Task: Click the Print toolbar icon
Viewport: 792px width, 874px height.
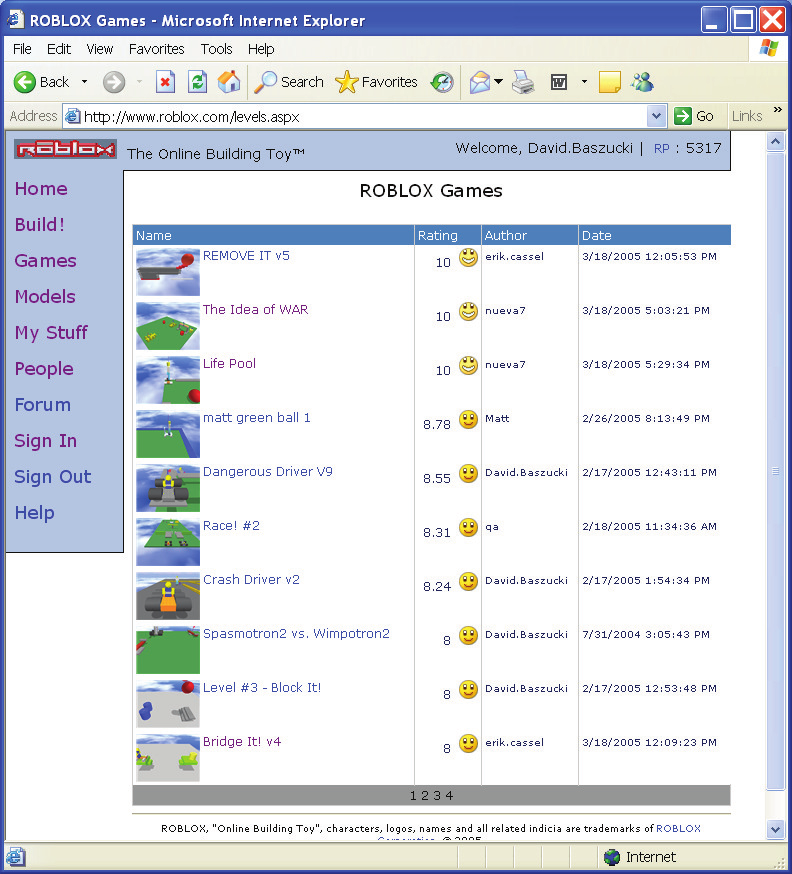Action: 523,82
